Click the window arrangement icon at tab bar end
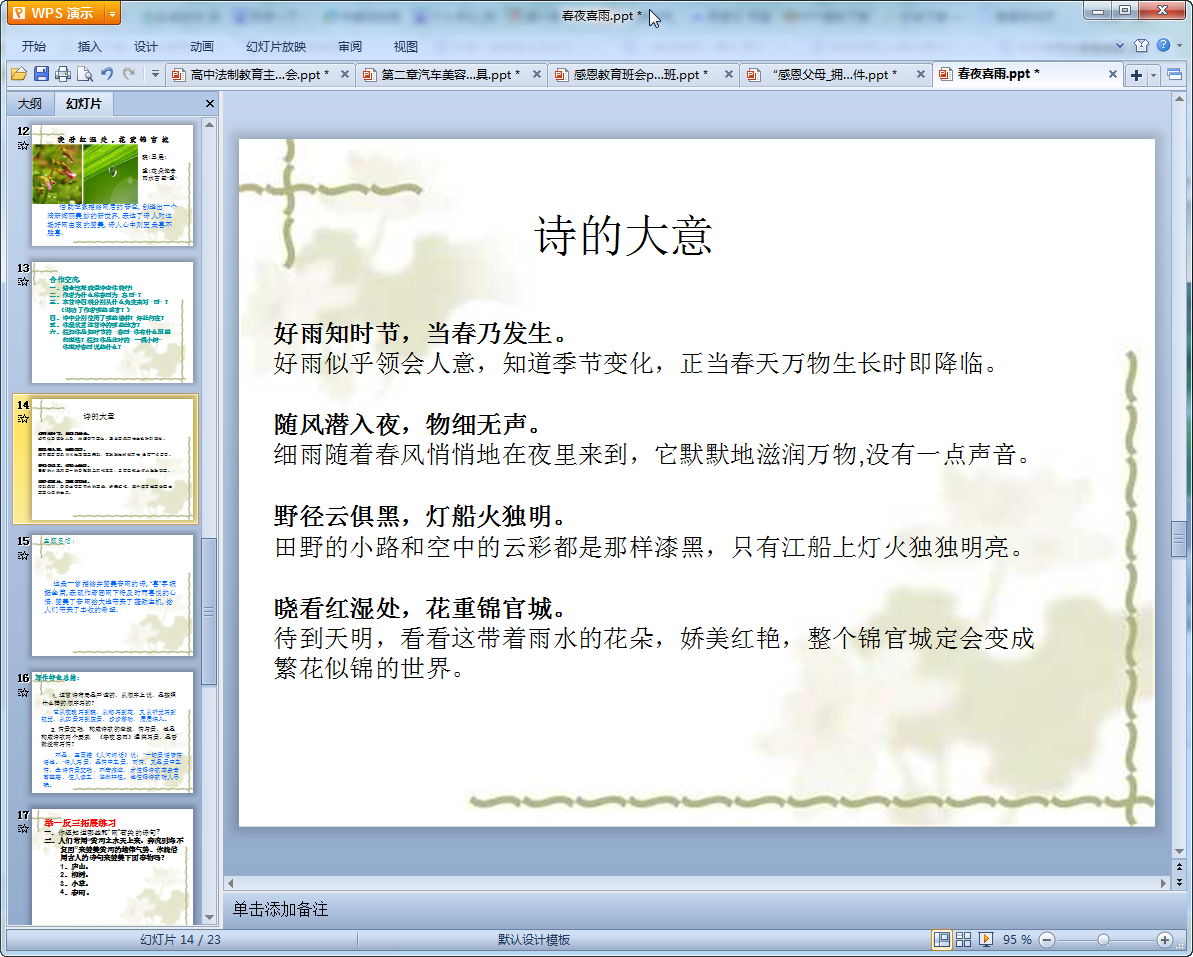The width and height of the screenshot is (1193, 957). click(1174, 75)
